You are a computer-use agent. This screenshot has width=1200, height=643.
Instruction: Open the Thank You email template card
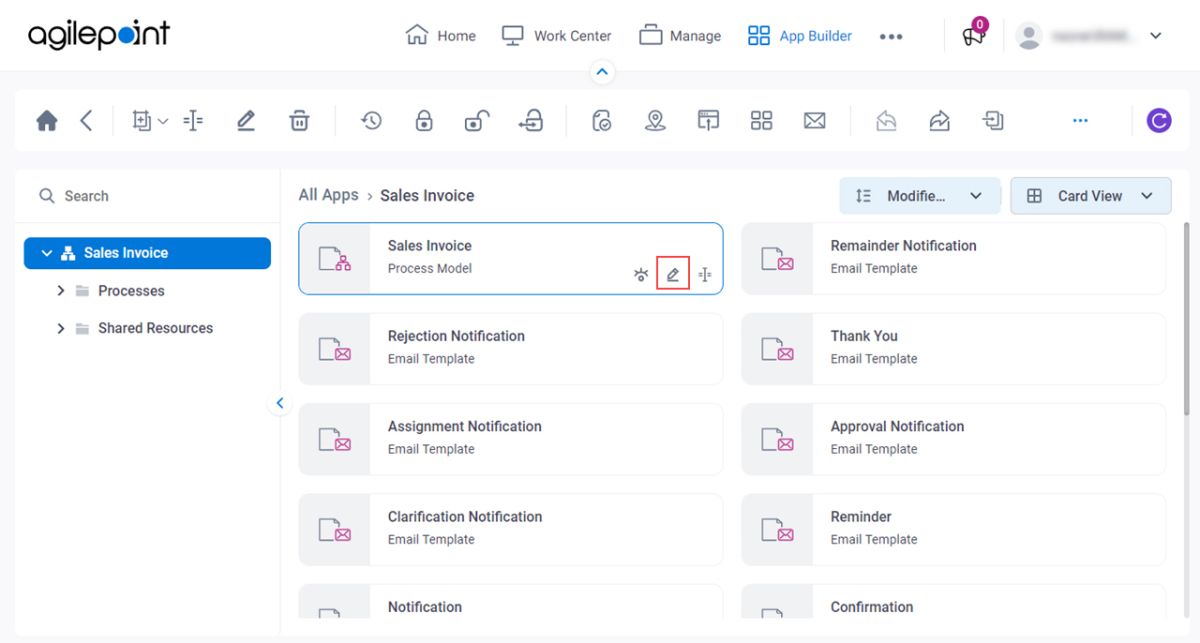953,349
